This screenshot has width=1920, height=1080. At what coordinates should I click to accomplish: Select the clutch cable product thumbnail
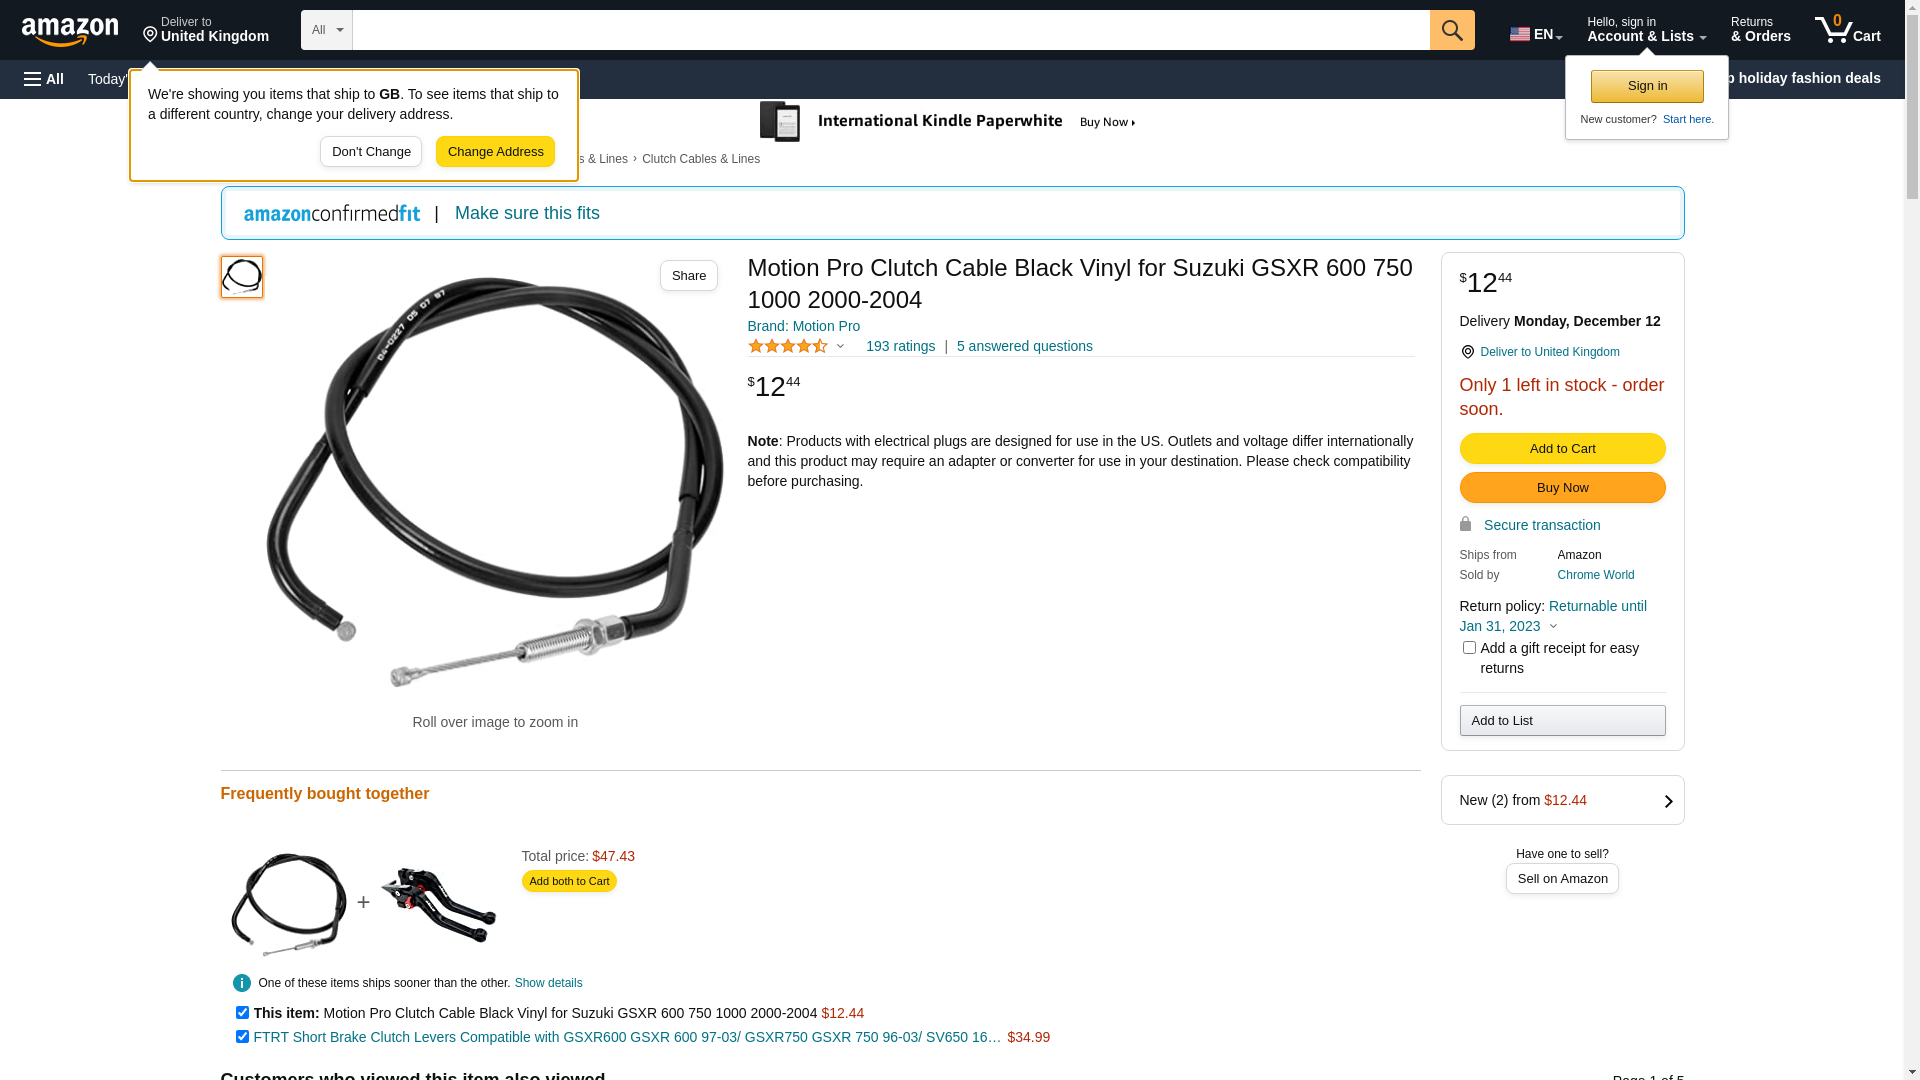242,277
